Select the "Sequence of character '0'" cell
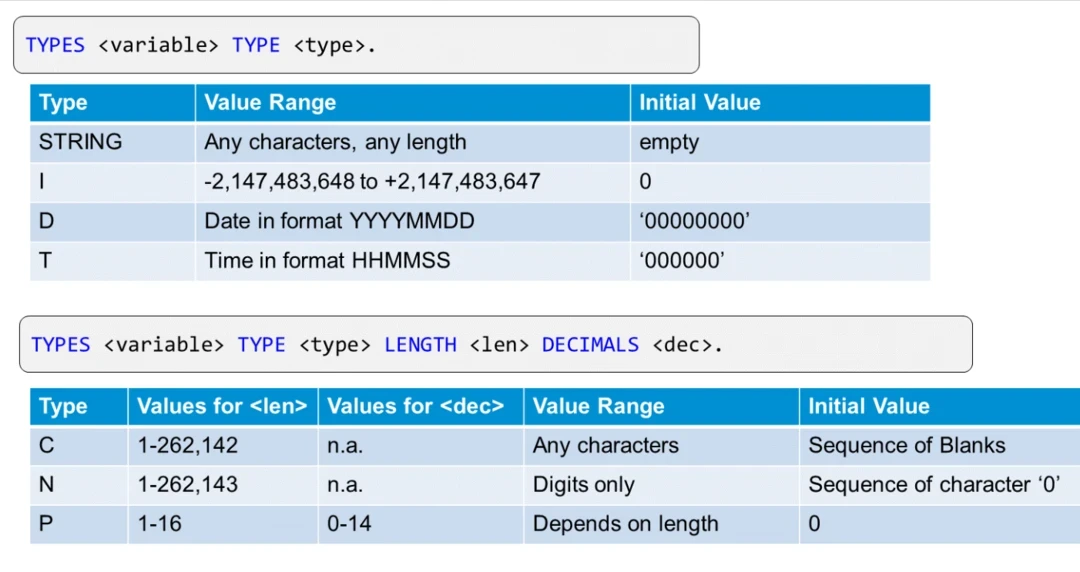This screenshot has width=1080, height=572. pos(933,485)
